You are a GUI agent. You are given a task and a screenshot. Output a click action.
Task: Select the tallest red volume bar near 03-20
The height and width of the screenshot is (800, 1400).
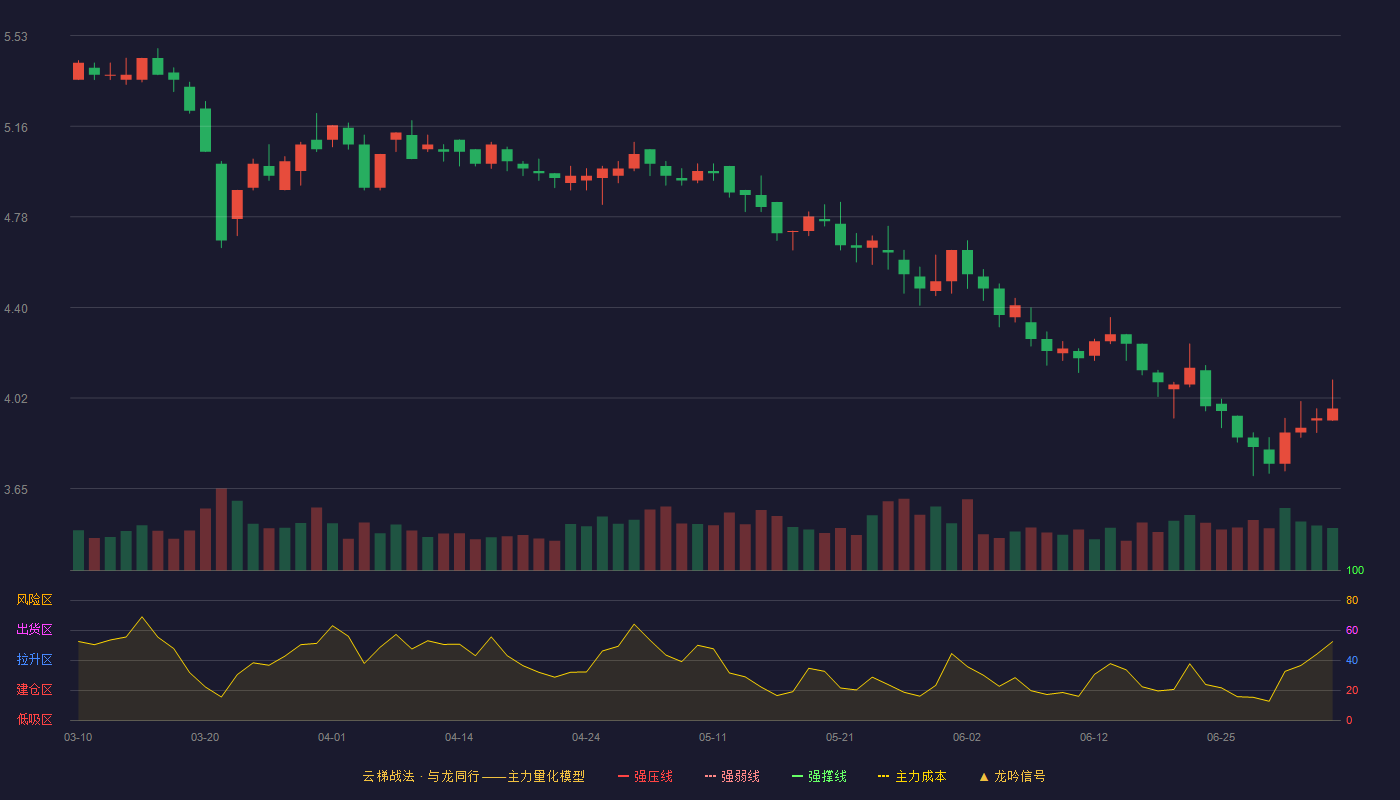pos(221,529)
